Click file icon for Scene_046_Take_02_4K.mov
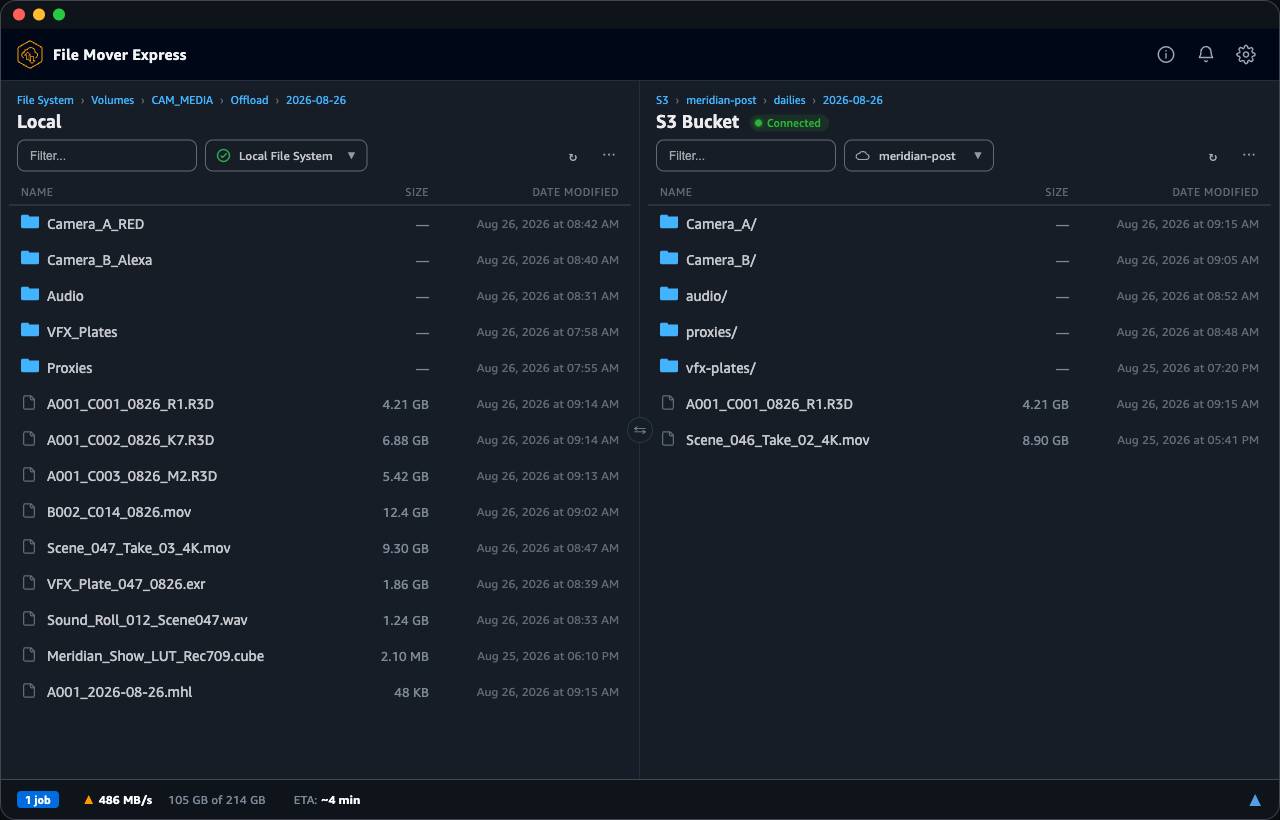1280x820 pixels. (x=669, y=439)
